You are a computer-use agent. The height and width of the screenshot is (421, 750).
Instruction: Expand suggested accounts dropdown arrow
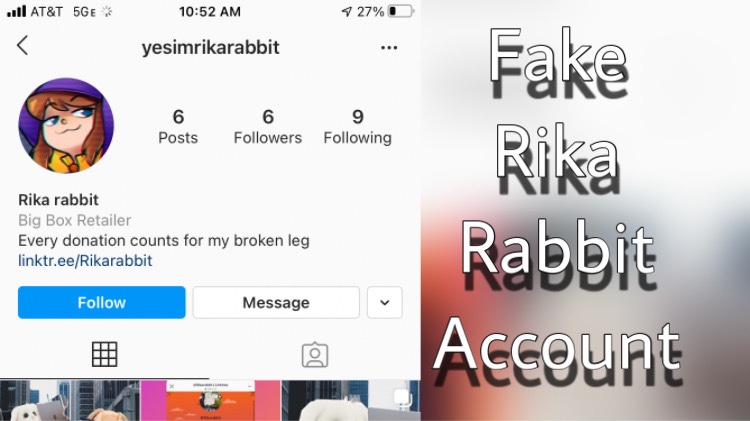click(385, 302)
